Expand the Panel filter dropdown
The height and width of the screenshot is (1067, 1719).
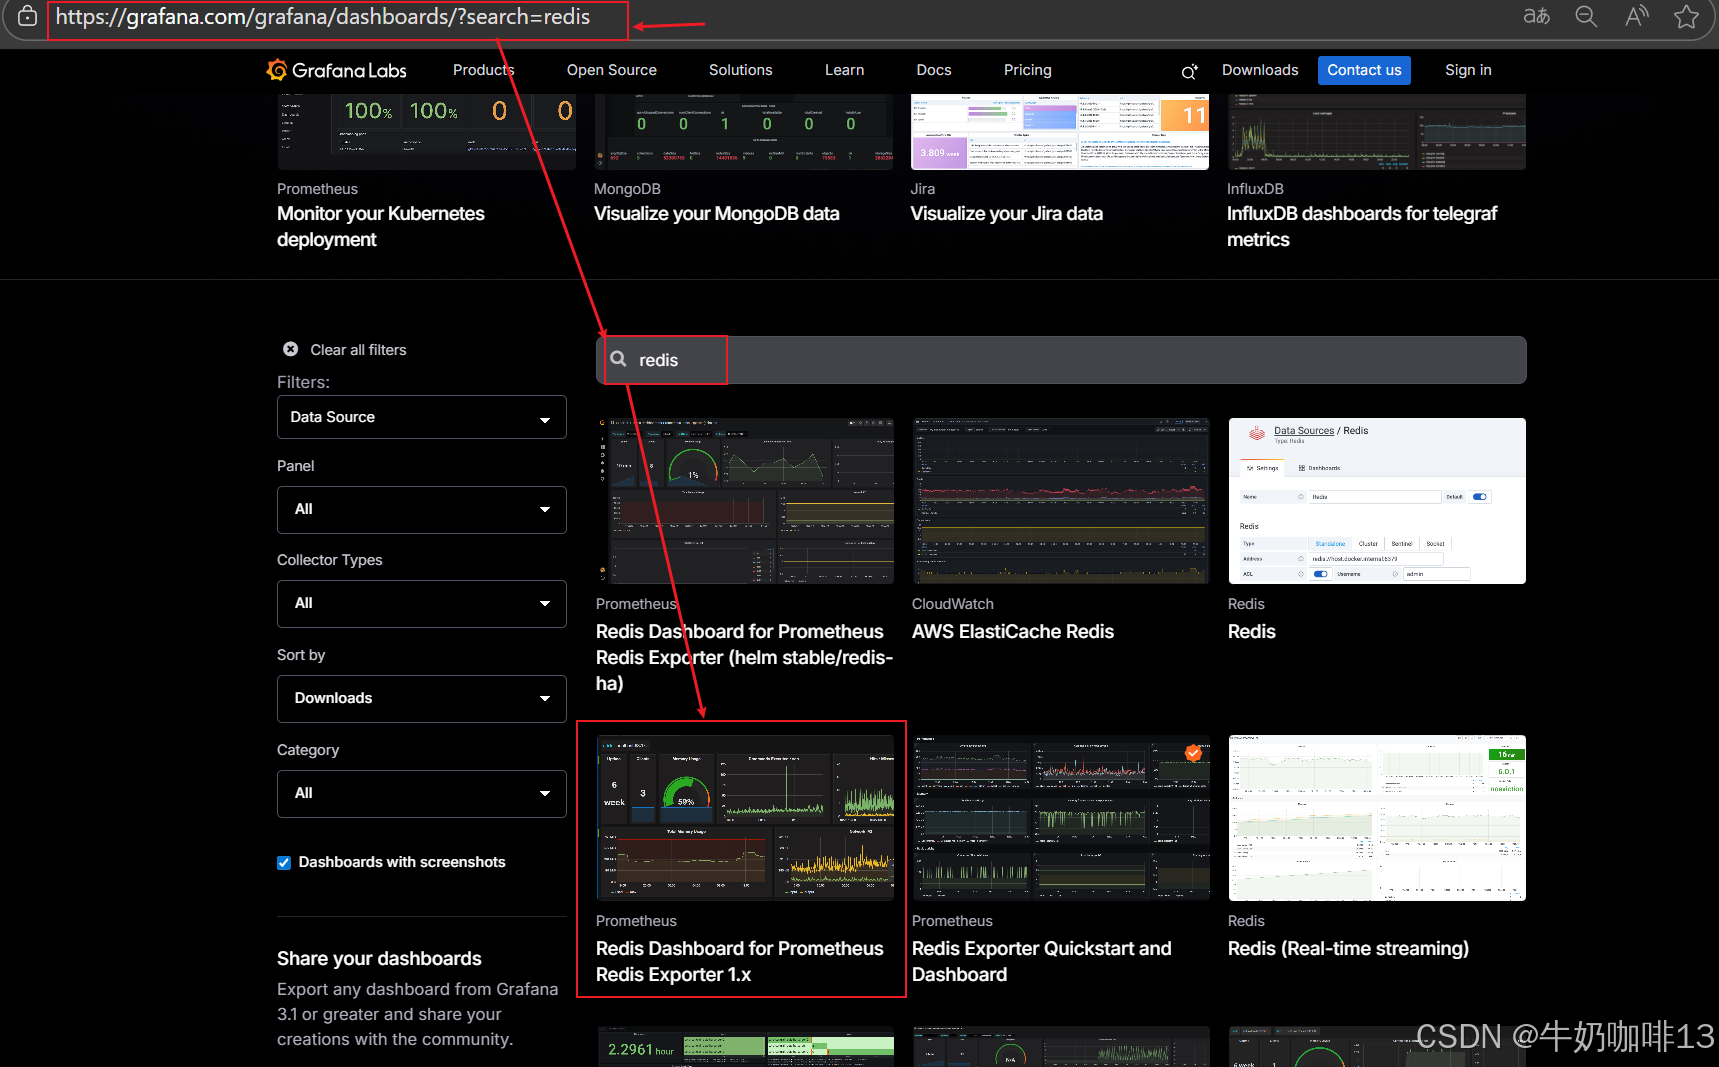click(422, 509)
